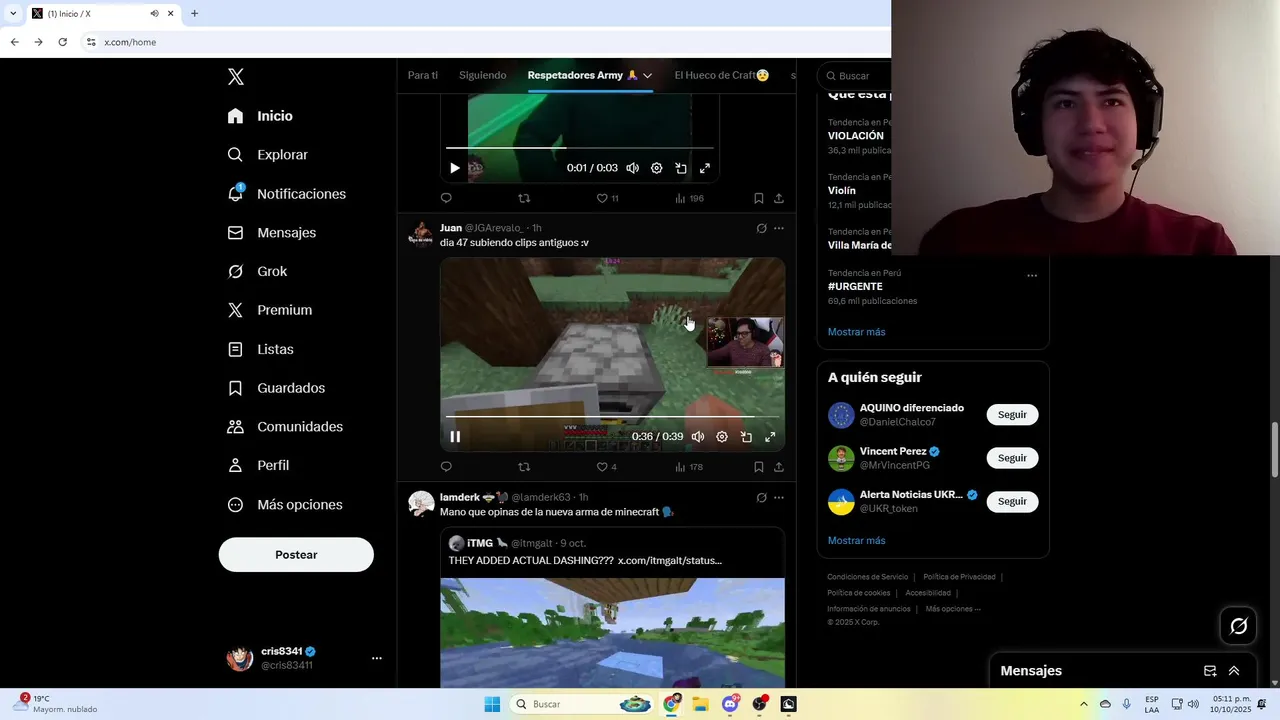Click the Guardados bookmark icon in the sidebar

click(x=235, y=388)
